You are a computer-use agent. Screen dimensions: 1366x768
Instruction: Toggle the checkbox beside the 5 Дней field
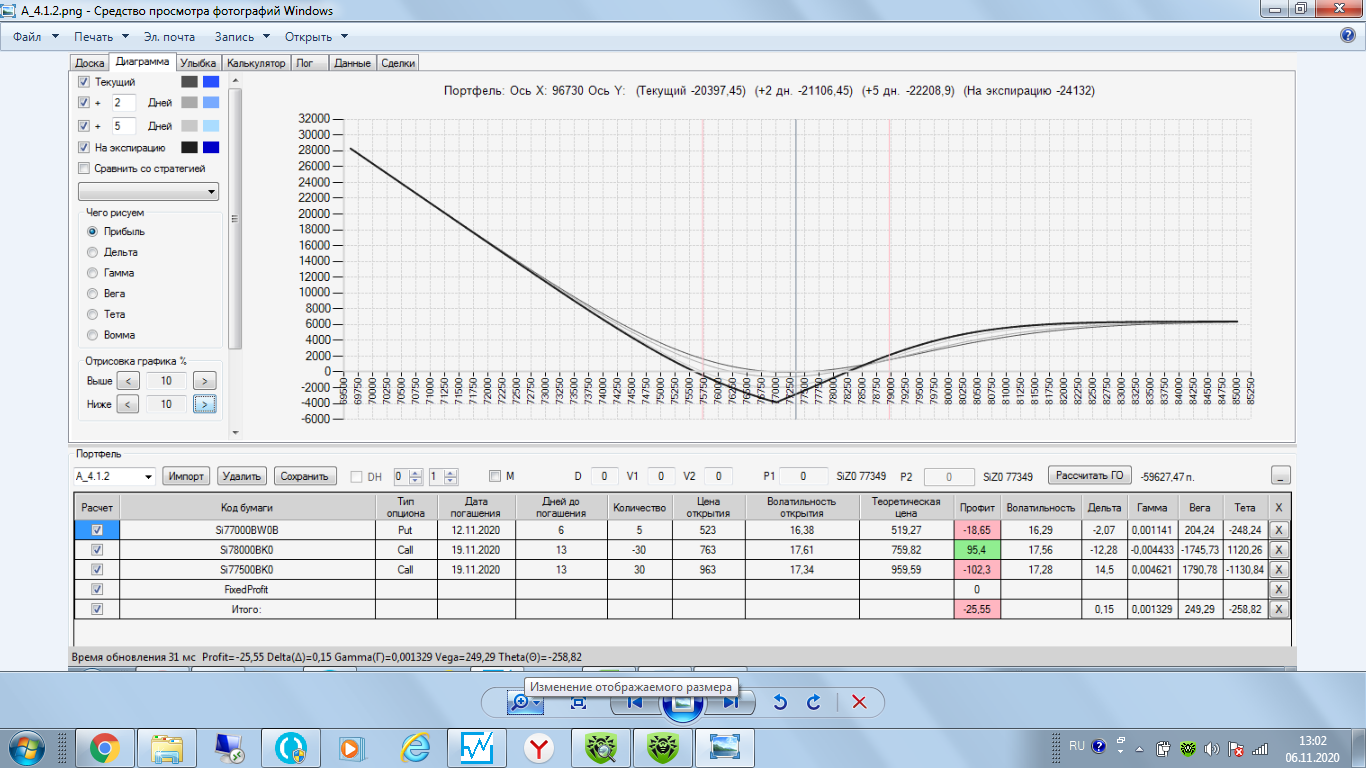[84, 126]
